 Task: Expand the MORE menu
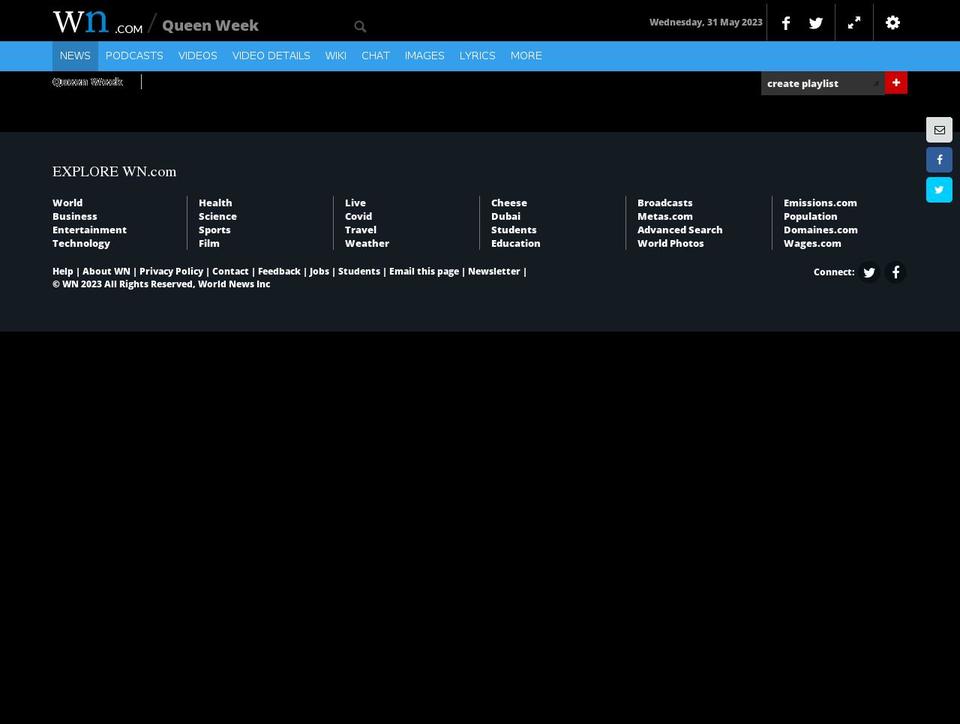click(x=526, y=56)
